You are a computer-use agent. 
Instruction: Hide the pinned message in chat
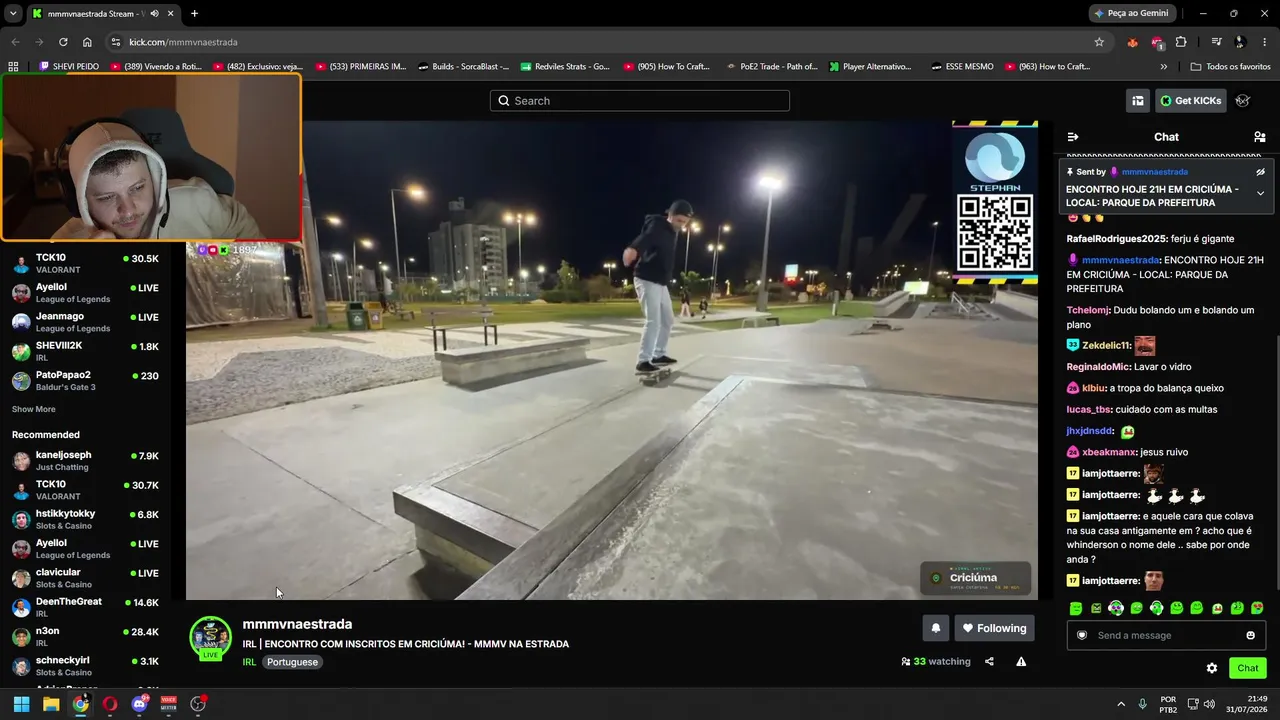click(x=1260, y=172)
